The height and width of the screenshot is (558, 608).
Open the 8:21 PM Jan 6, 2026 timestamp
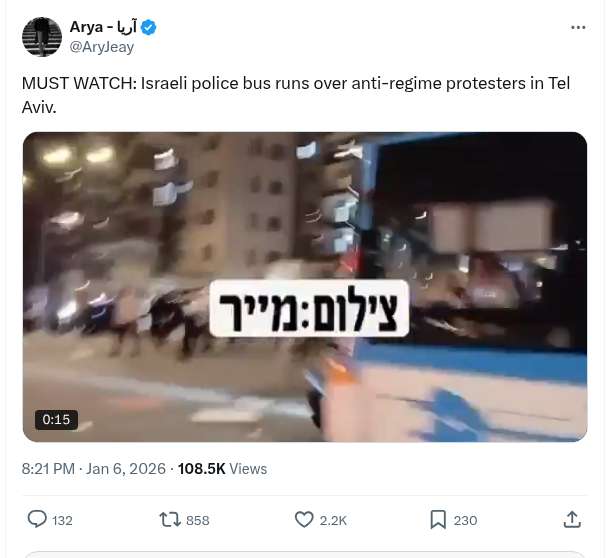[93, 469]
